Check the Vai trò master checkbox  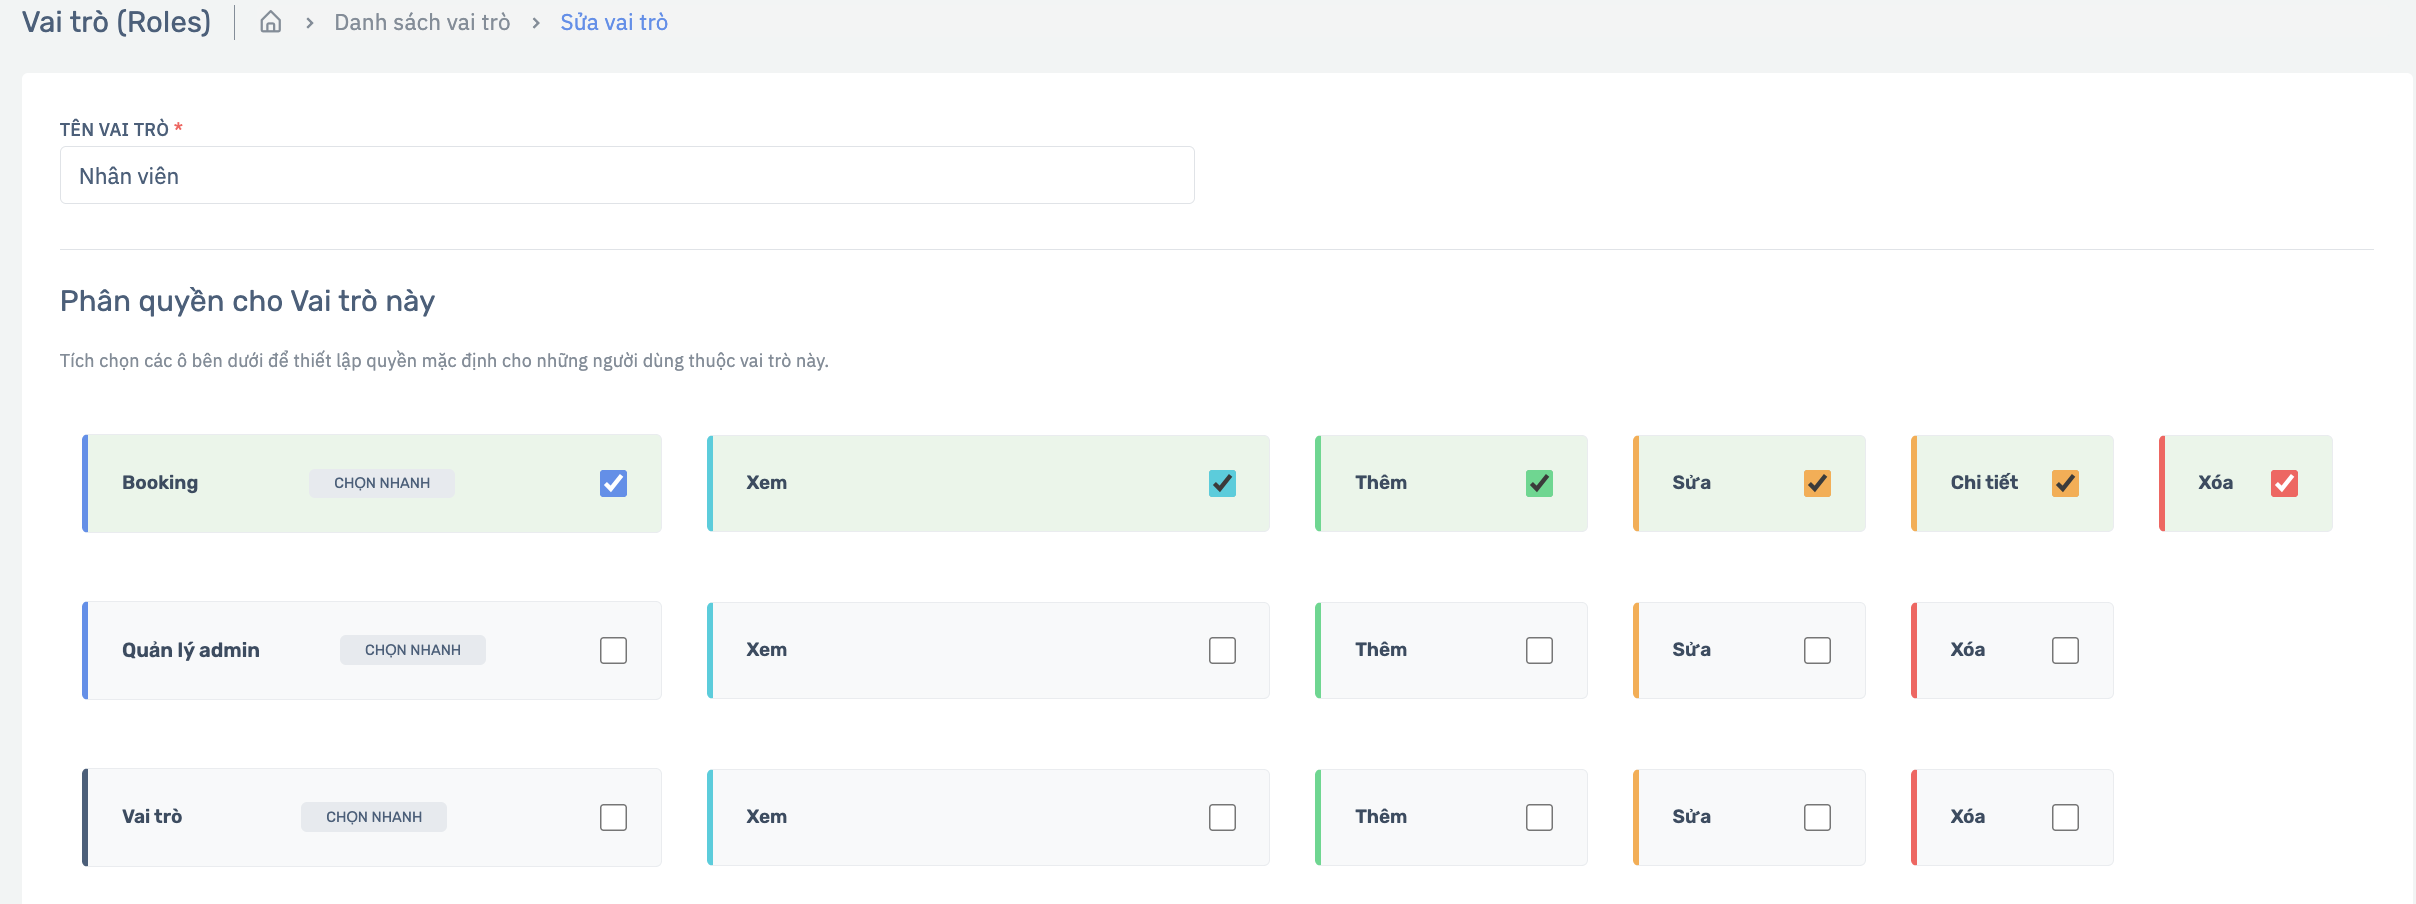[613, 817]
